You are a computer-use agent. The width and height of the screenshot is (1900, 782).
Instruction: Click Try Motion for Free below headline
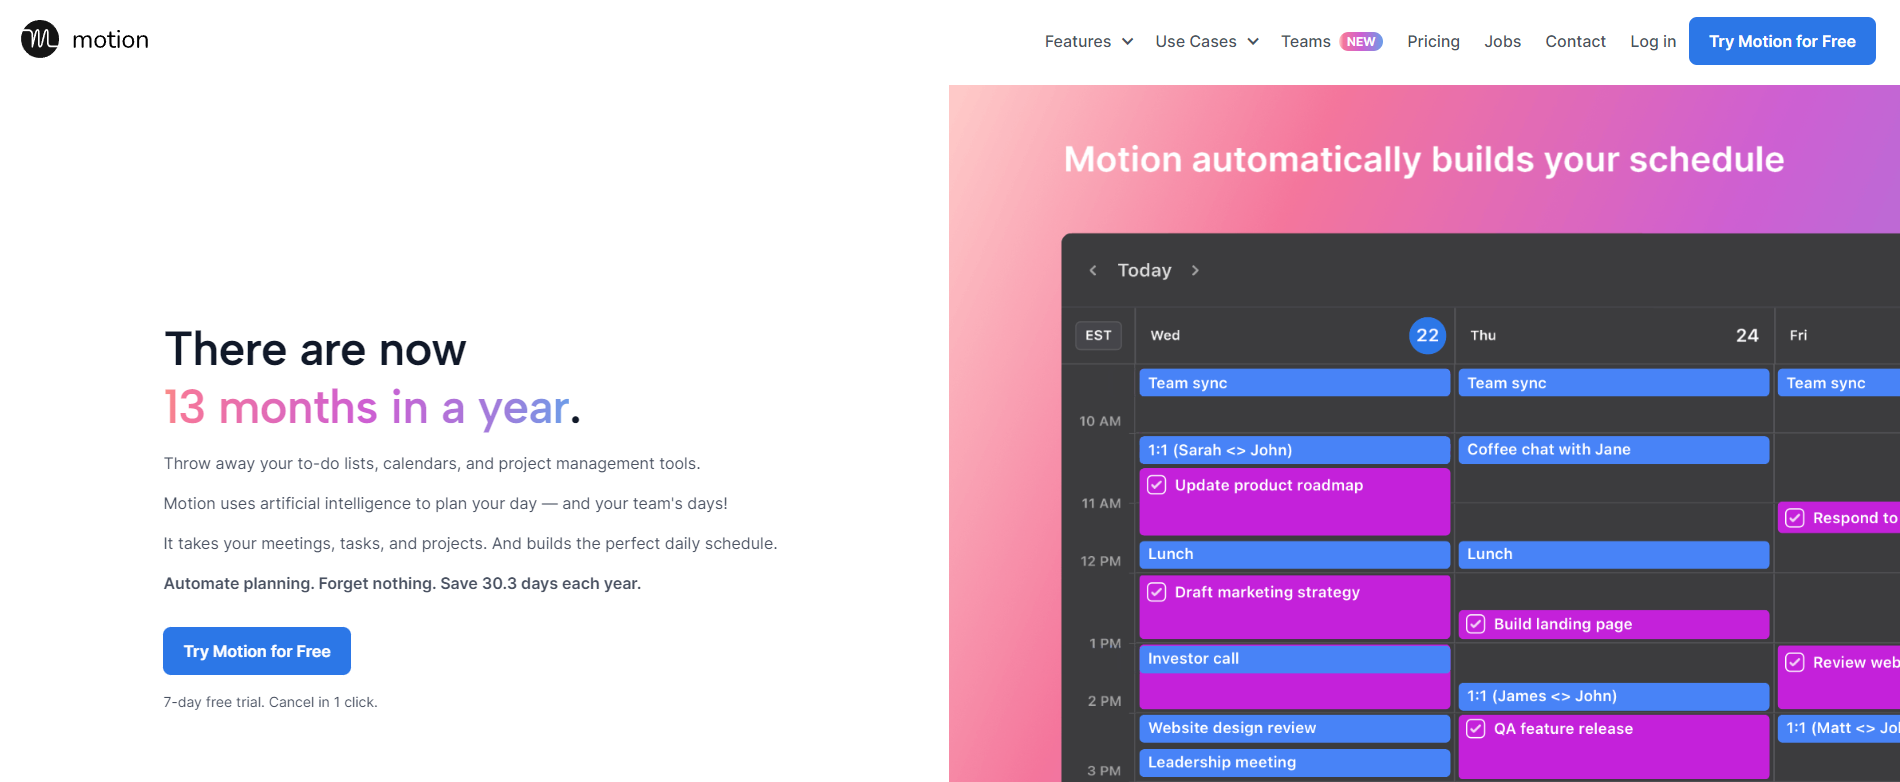[x=257, y=651]
